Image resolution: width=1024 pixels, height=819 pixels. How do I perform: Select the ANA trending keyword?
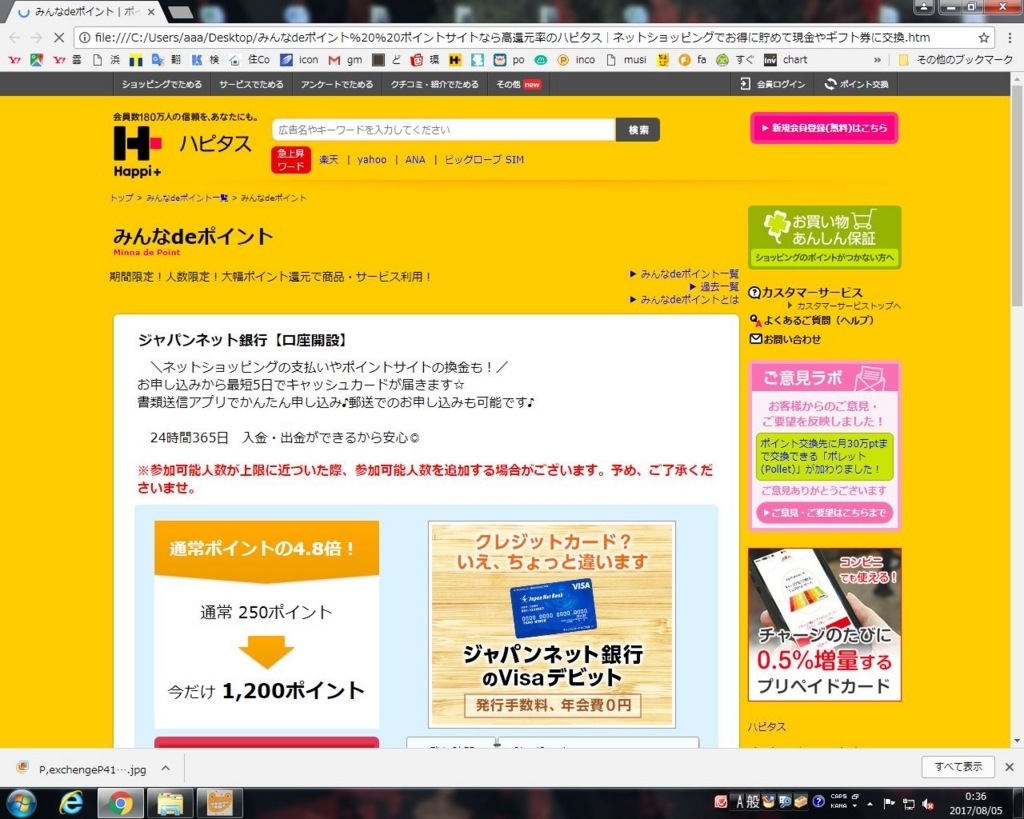[x=415, y=159]
